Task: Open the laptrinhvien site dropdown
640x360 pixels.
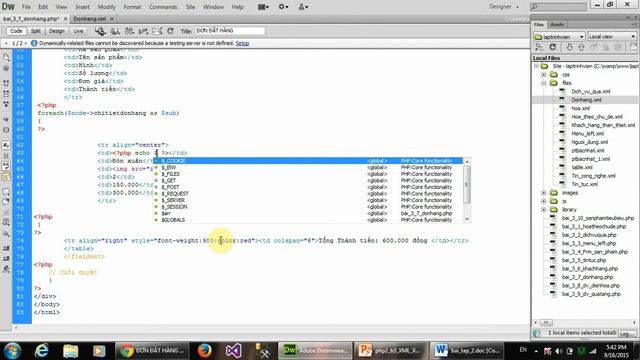Action: pos(559,37)
